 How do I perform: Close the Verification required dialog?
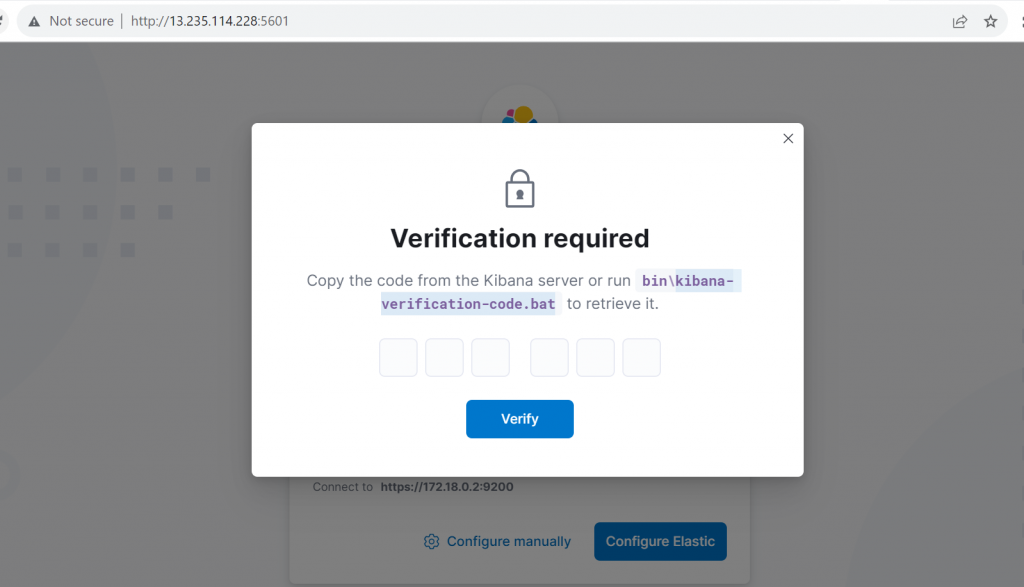coord(788,139)
